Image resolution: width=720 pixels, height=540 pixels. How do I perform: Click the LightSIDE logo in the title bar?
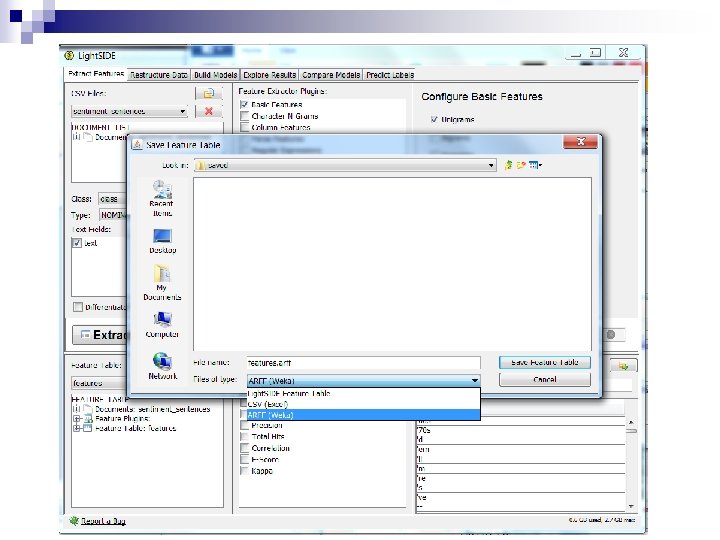click(69, 56)
